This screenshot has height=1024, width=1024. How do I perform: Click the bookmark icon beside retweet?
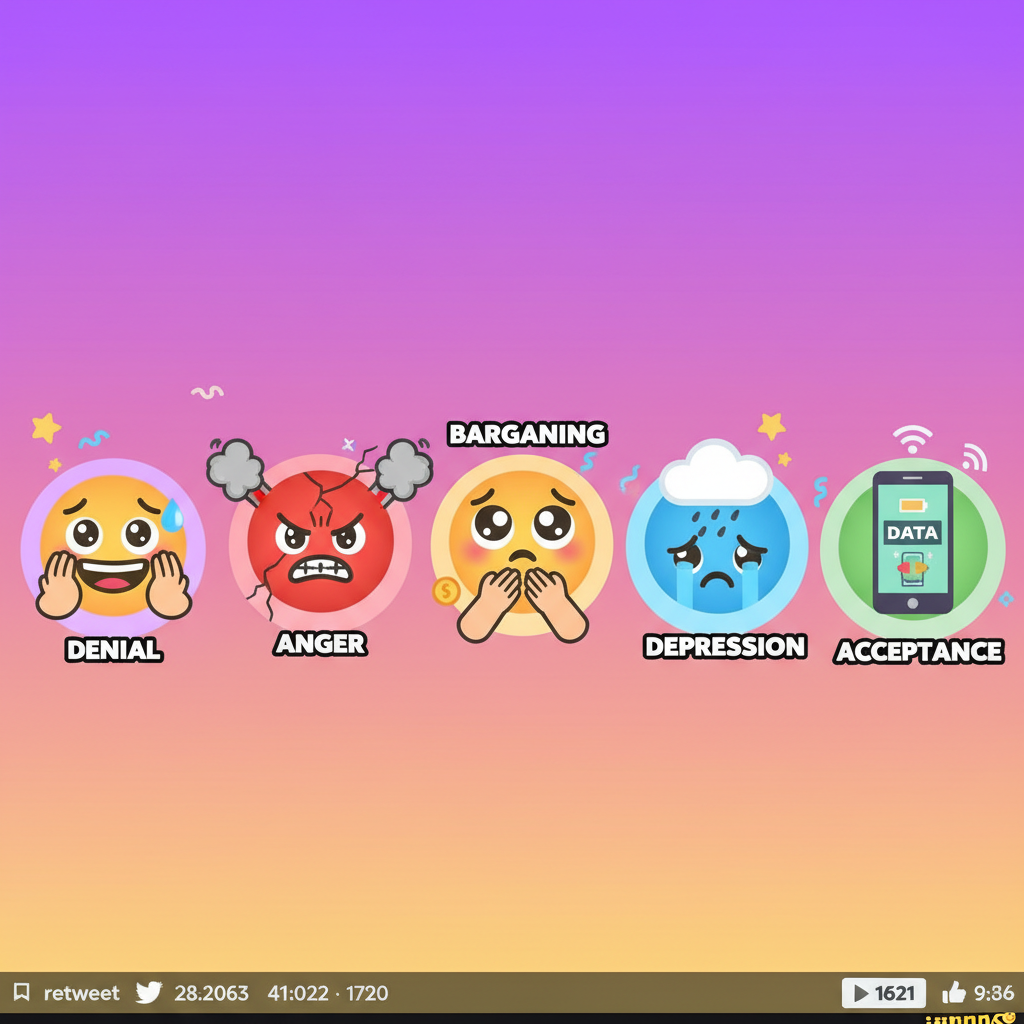point(22,993)
